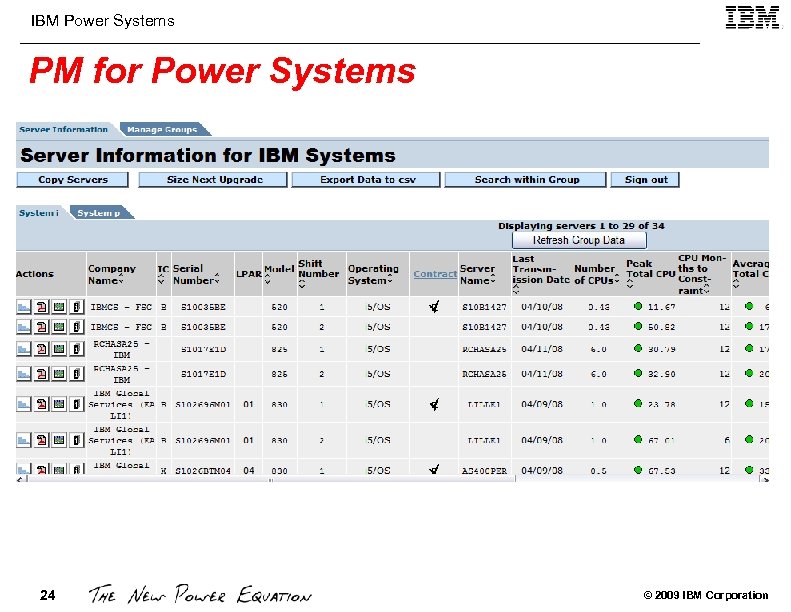Image resolution: width=791 pixels, height=612 pixels.
Task: Open the graph icon in the RCHASA25 shift 2 row
Action: [24, 374]
